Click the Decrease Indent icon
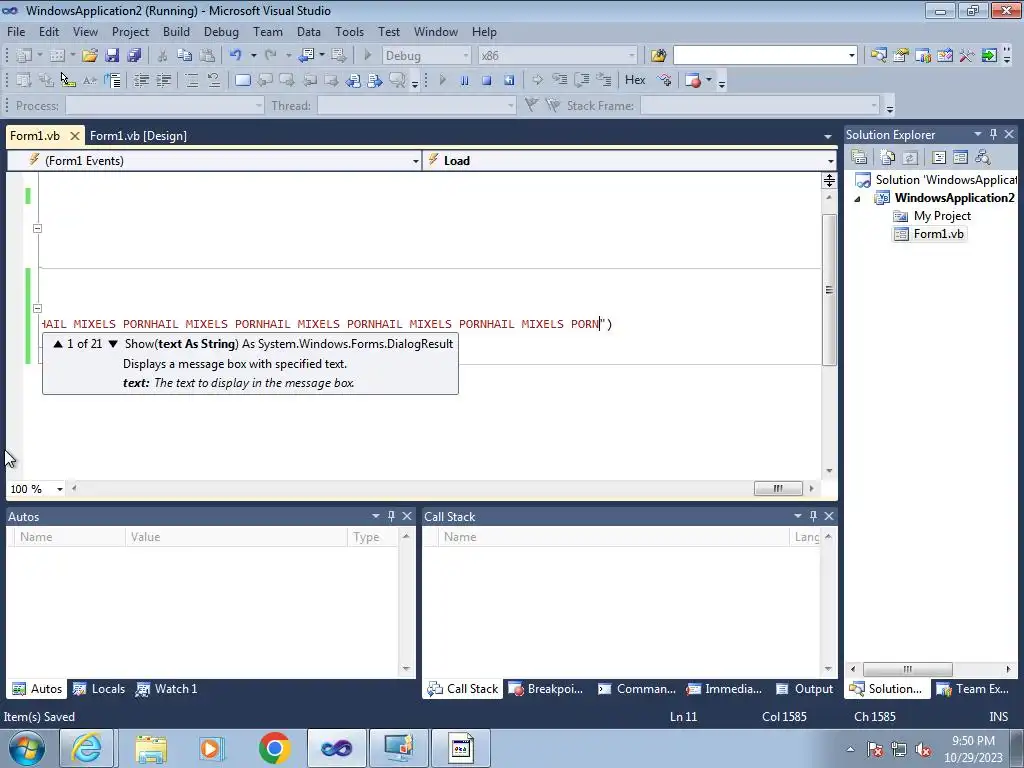The height and width of the screenshot is (768, 1024). (x=141, y=80)
